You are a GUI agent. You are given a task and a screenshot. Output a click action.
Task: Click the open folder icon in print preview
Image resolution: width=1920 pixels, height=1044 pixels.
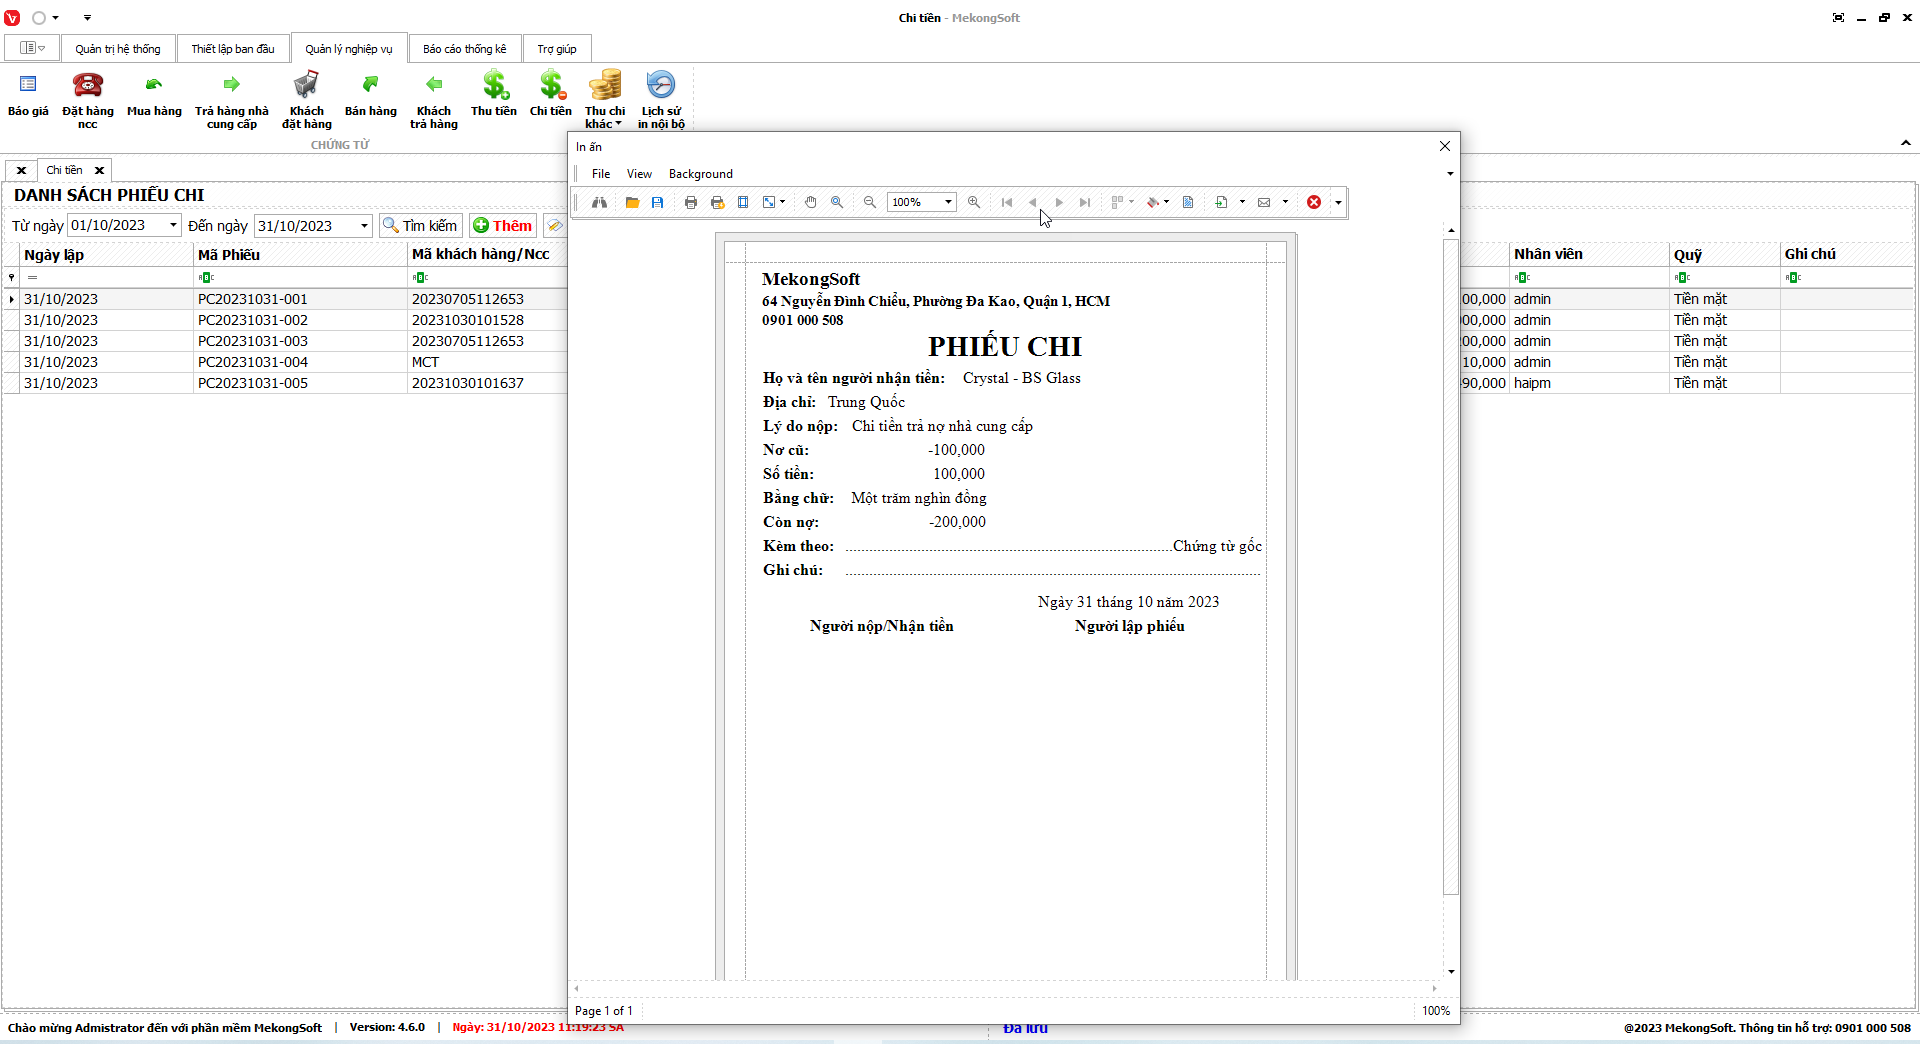coord(632,202)
